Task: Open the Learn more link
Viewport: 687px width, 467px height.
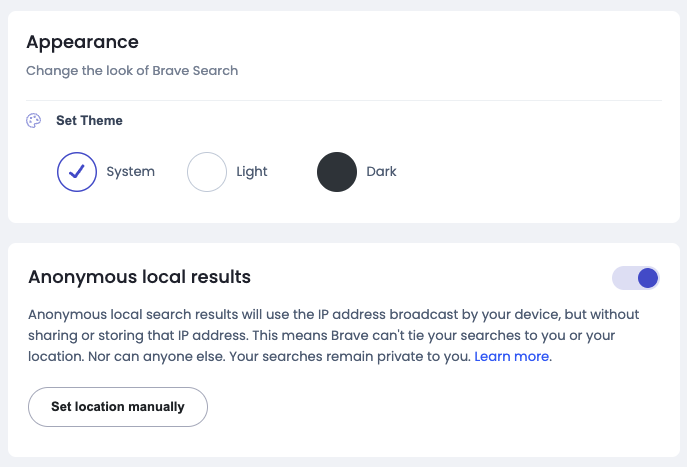Action: click(511, 356)
